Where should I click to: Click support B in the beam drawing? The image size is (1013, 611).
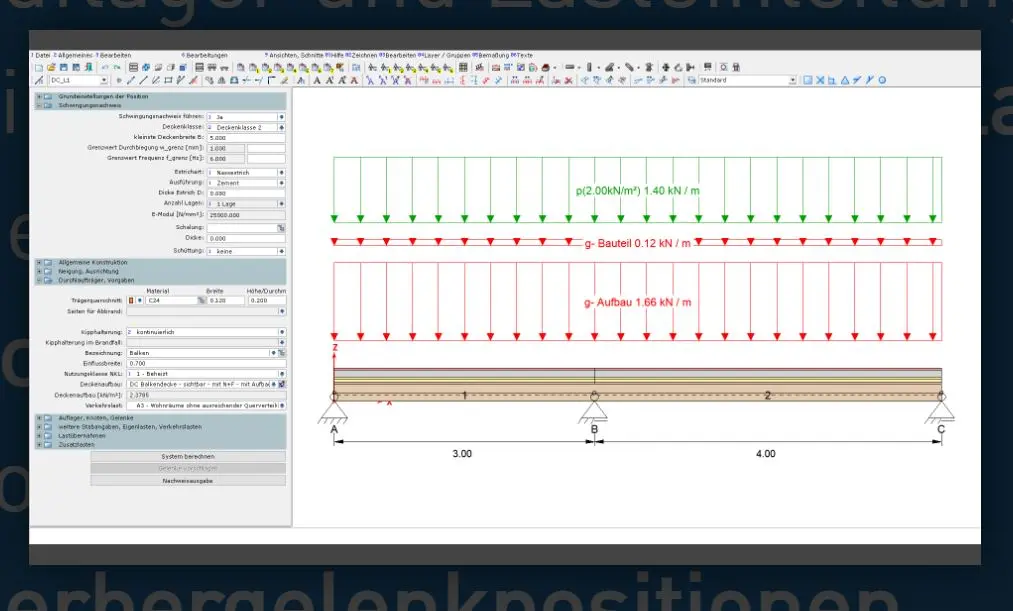click(594, 410)
